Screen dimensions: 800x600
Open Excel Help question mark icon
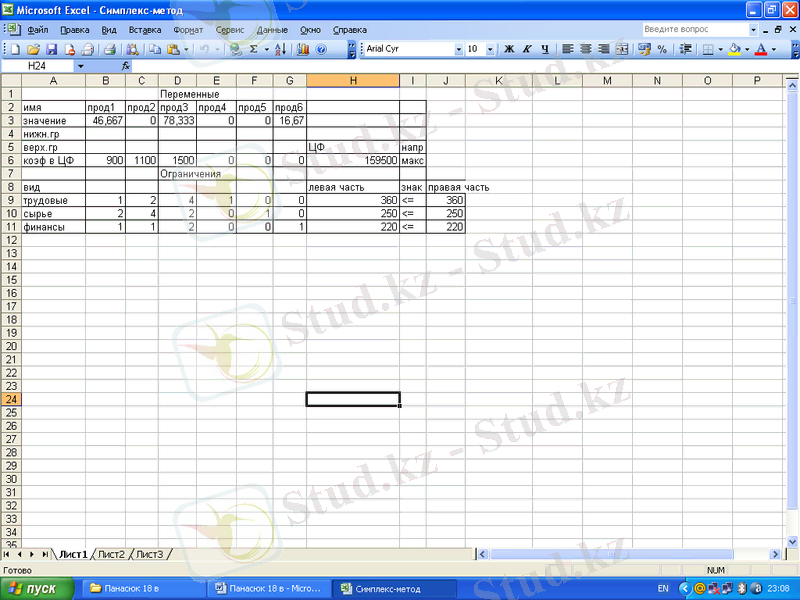coord(321,49)
